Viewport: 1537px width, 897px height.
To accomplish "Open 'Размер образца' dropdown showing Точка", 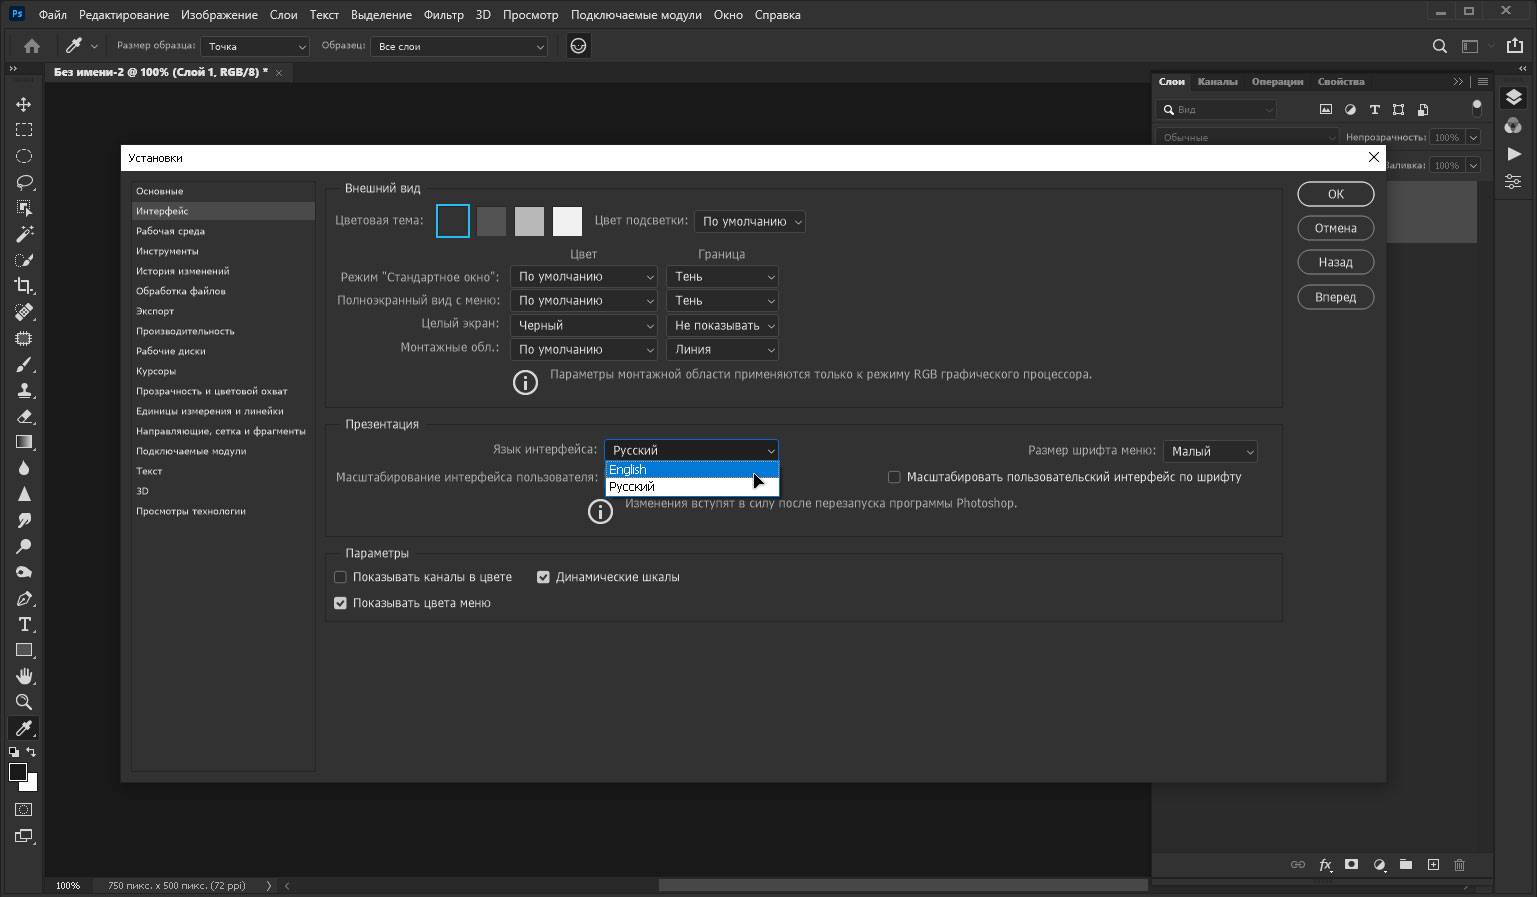I will (x=255, y=46).
